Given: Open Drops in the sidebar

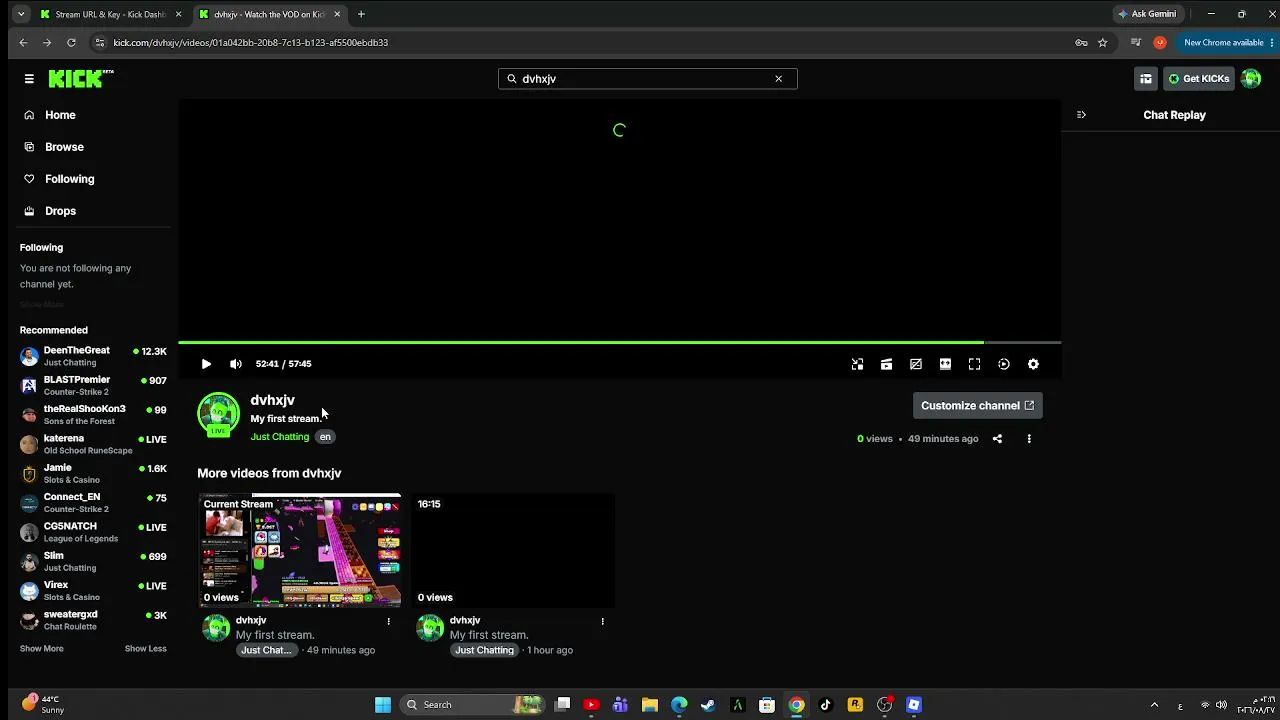Looking at the screenshot, I should (60, 211).
